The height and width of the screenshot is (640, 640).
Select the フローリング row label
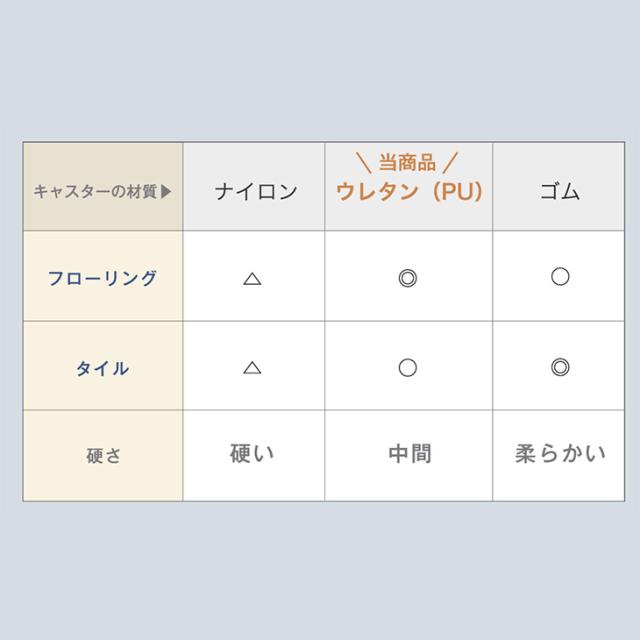[103, 278]
